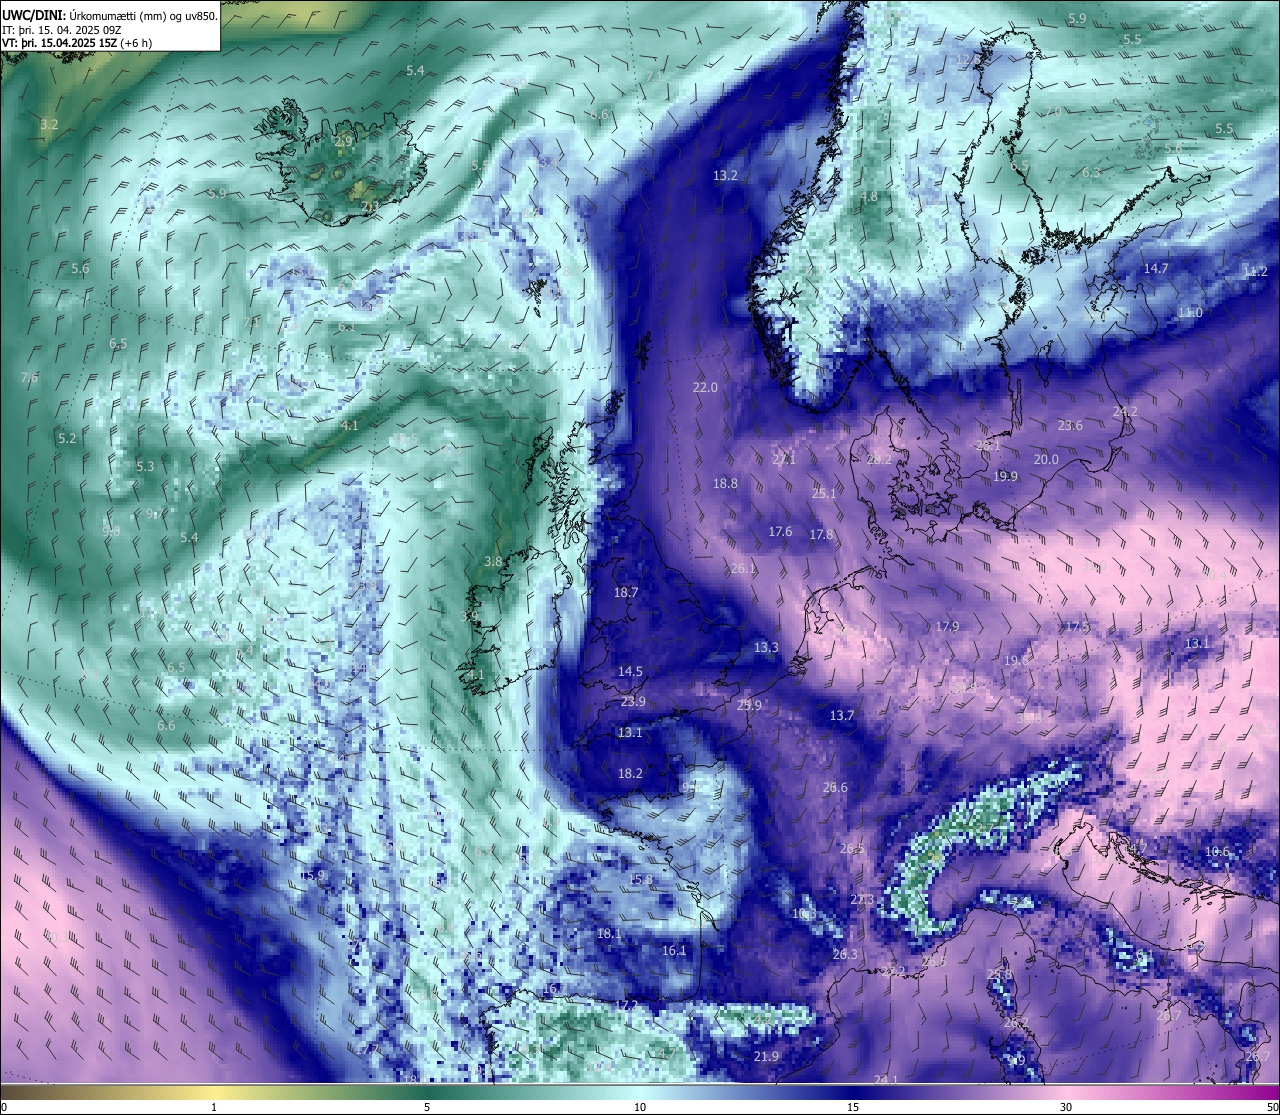Click the 7.6 value at the left edge
Image resolution: width=1280 pixels, height=1115 pixels.
(x=29, y=377)
